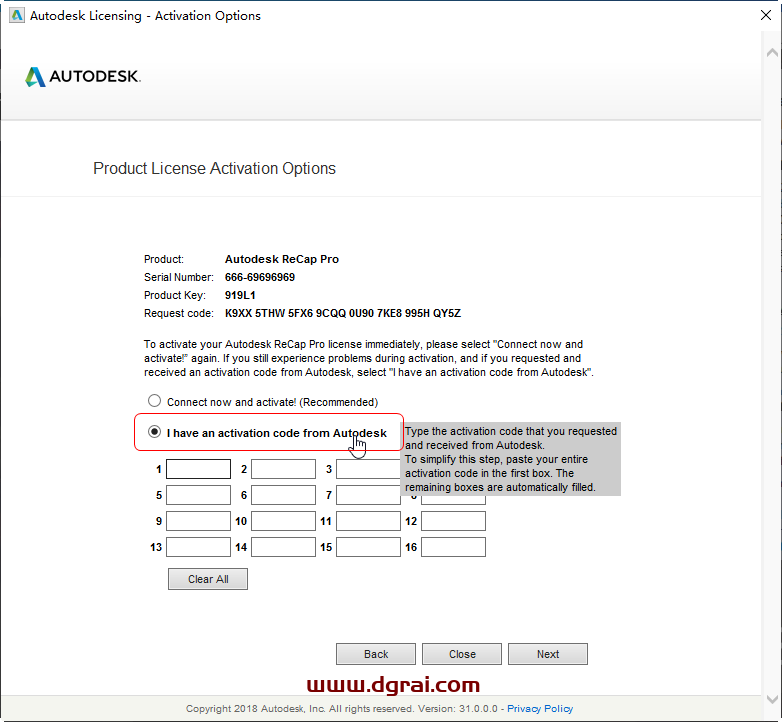Click the Autodesk title bar app icon

[17, 15]
